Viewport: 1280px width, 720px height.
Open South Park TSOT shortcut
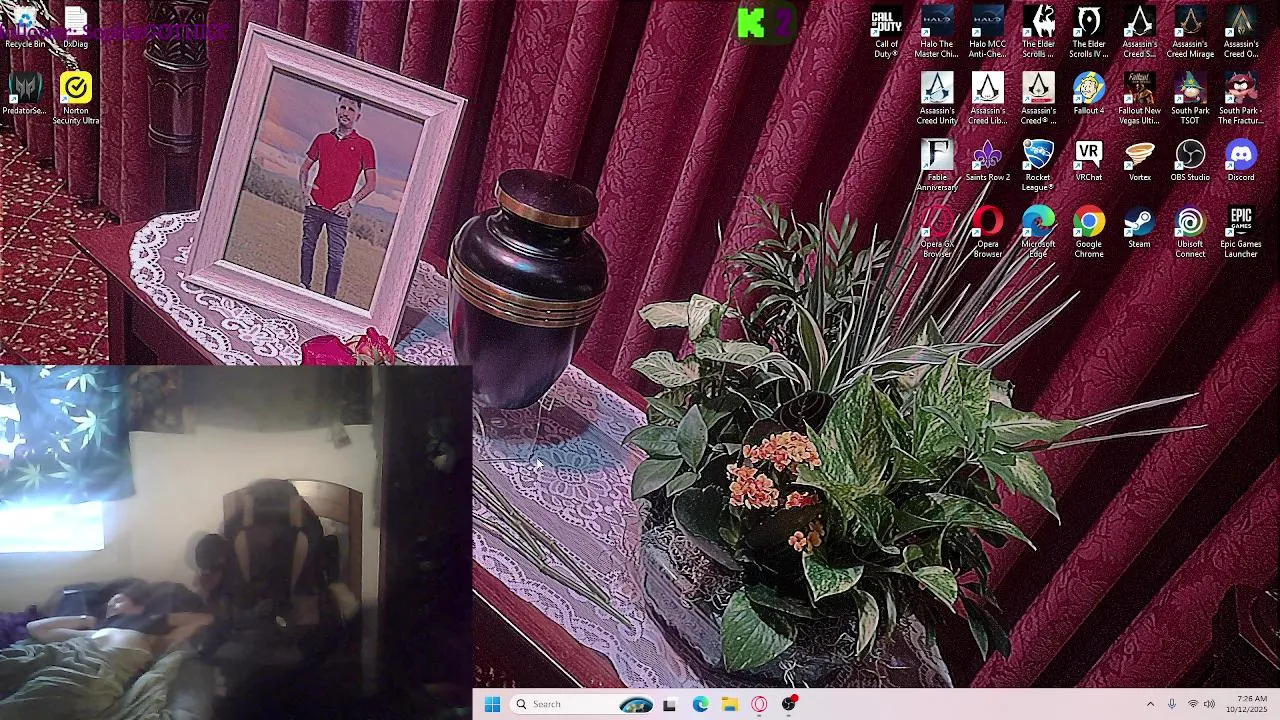point(1190,99)
